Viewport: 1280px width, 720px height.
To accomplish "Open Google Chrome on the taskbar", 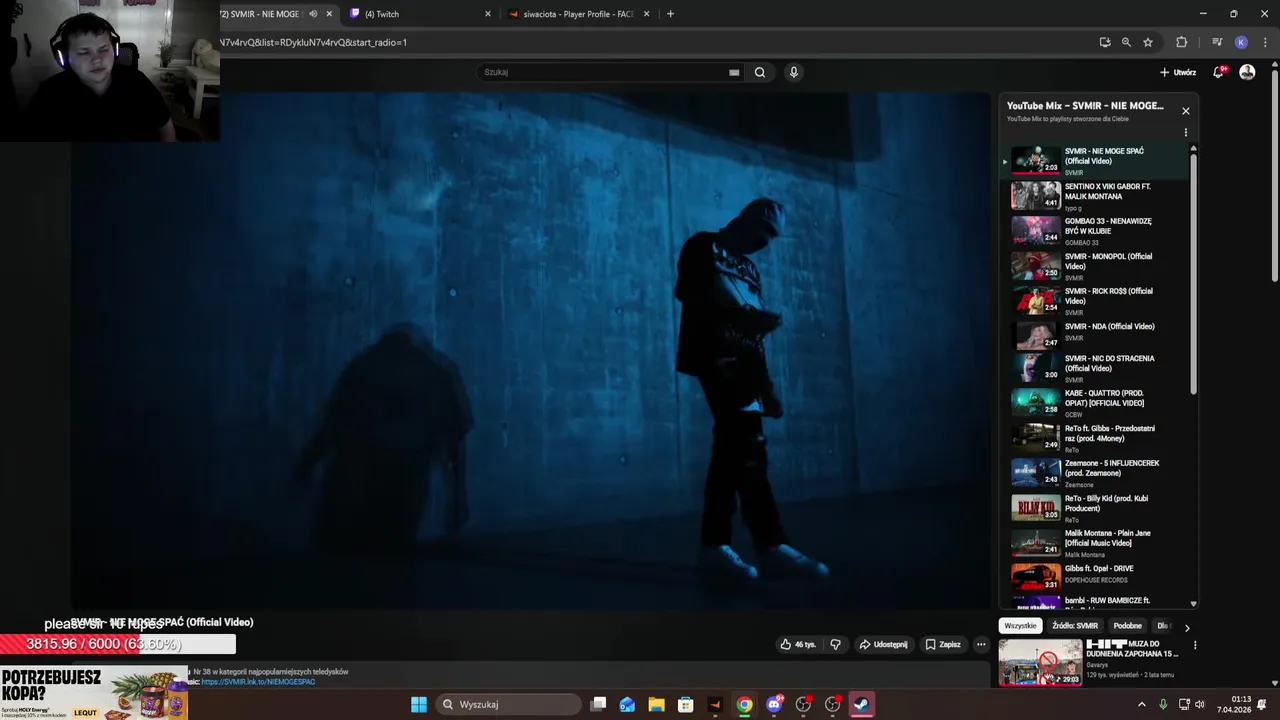I will pyautogui.click(x=744, y=704).
